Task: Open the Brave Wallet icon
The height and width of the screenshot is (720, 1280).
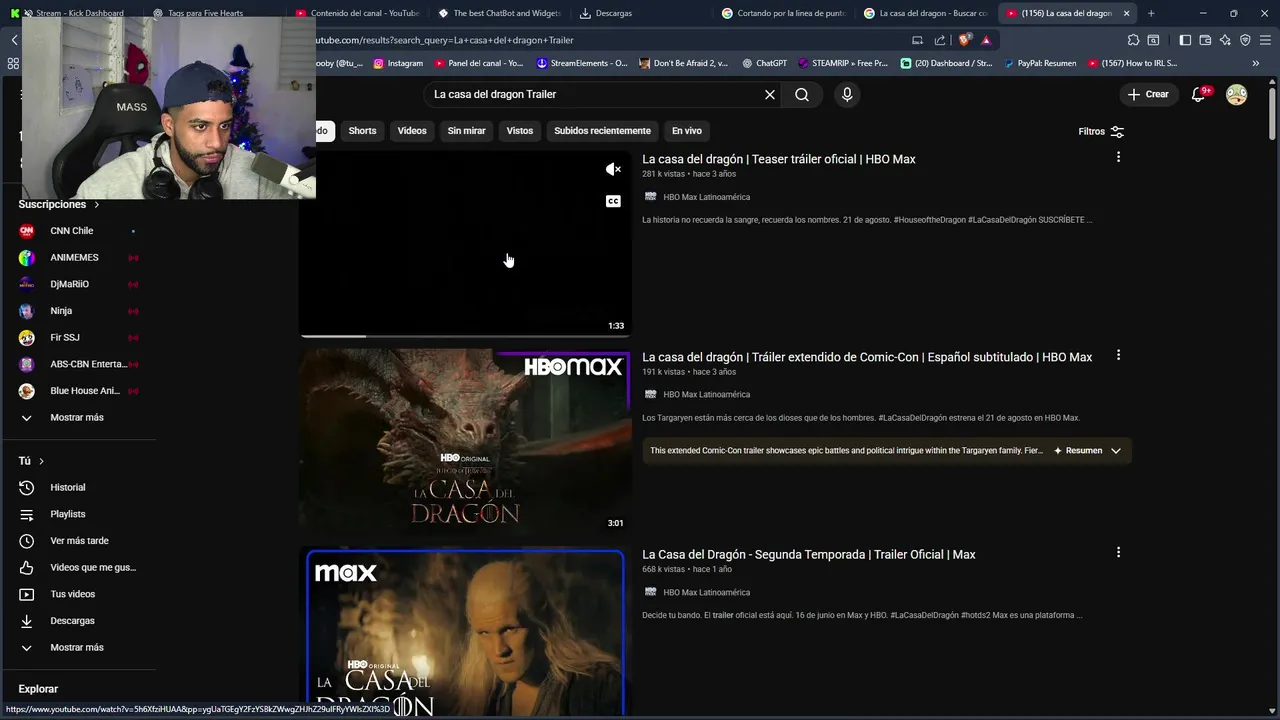Action: point(1205,40)
